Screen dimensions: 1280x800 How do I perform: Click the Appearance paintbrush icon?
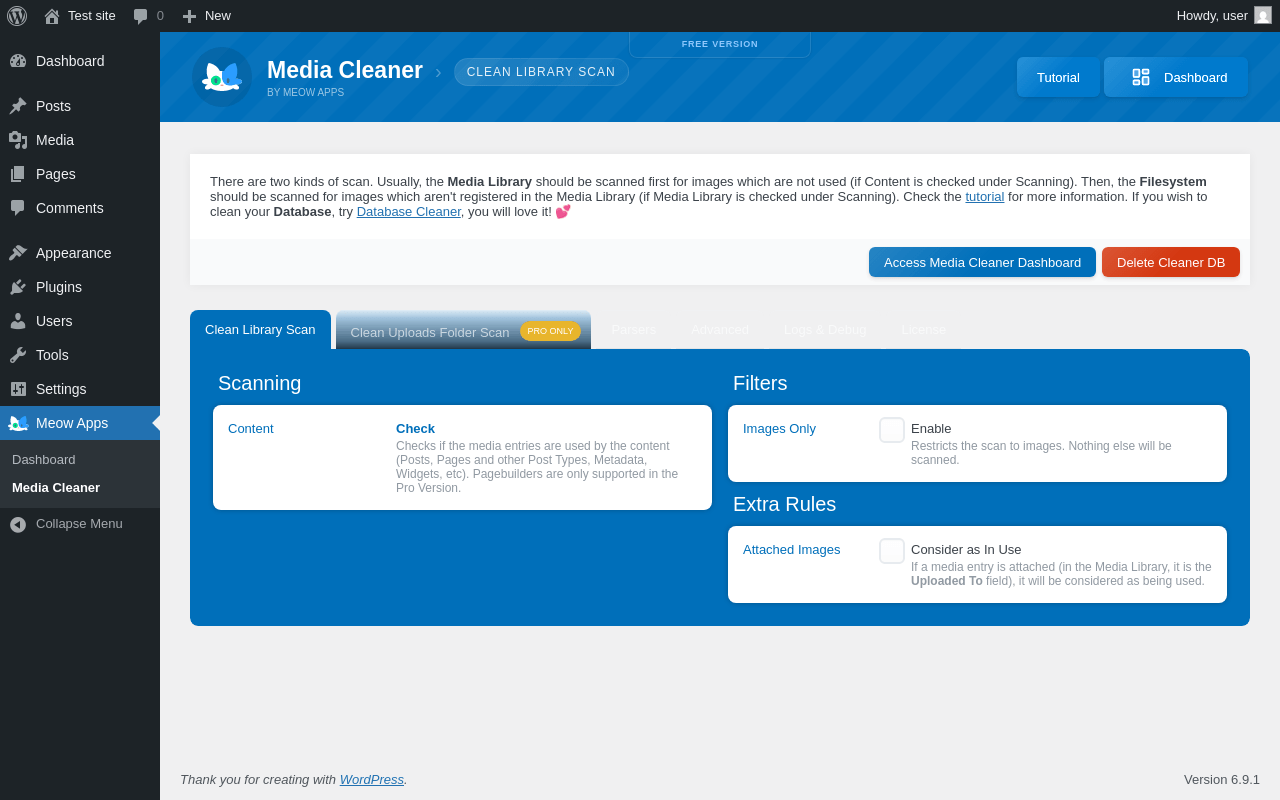tap(18, 253)
